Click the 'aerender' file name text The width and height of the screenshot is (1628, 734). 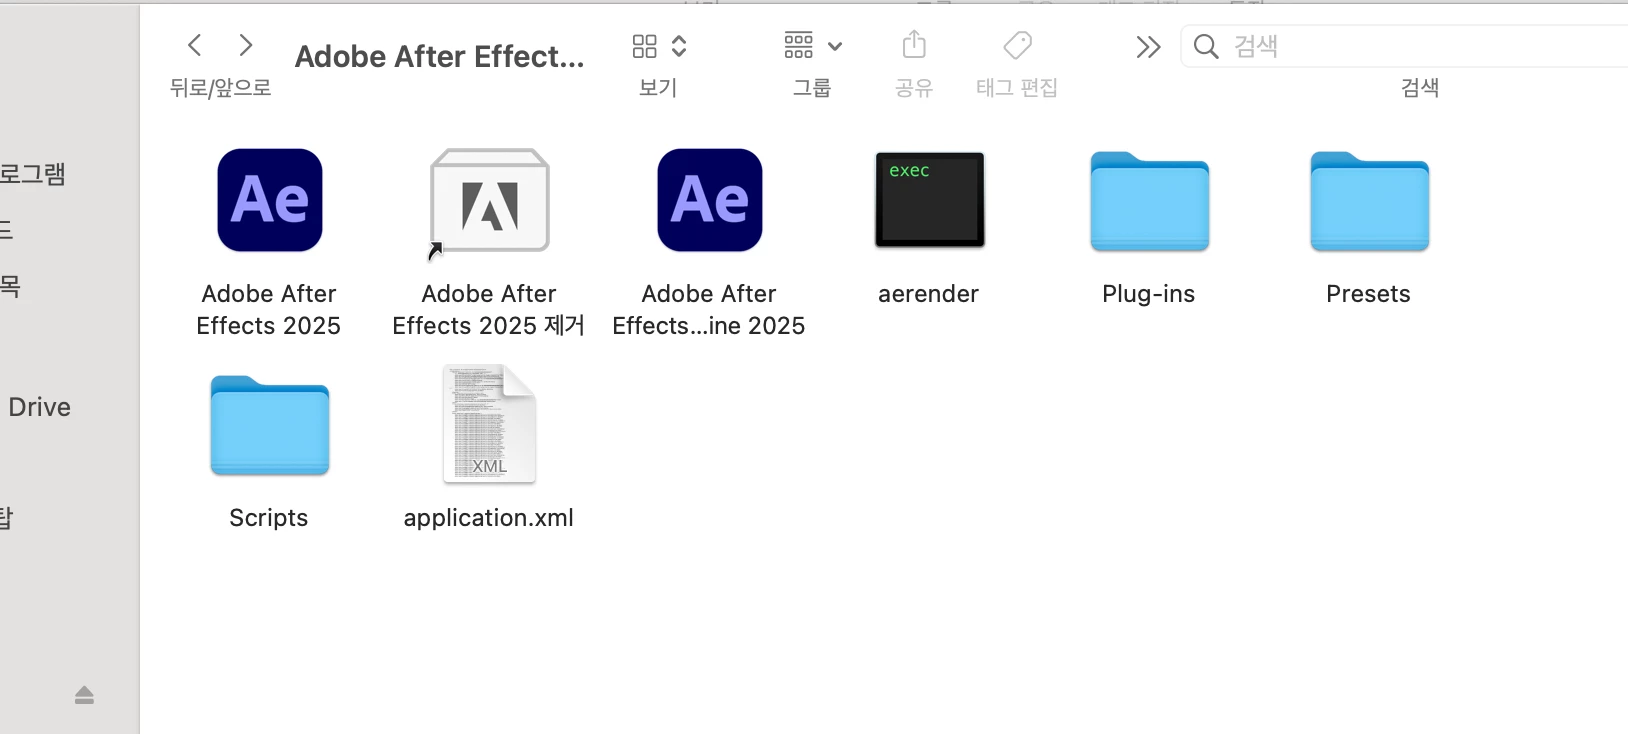point(929,294)
